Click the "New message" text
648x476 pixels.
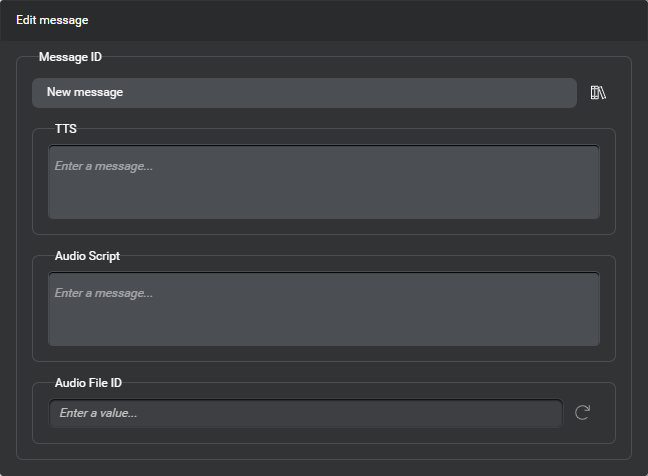(x=85, y=93)
